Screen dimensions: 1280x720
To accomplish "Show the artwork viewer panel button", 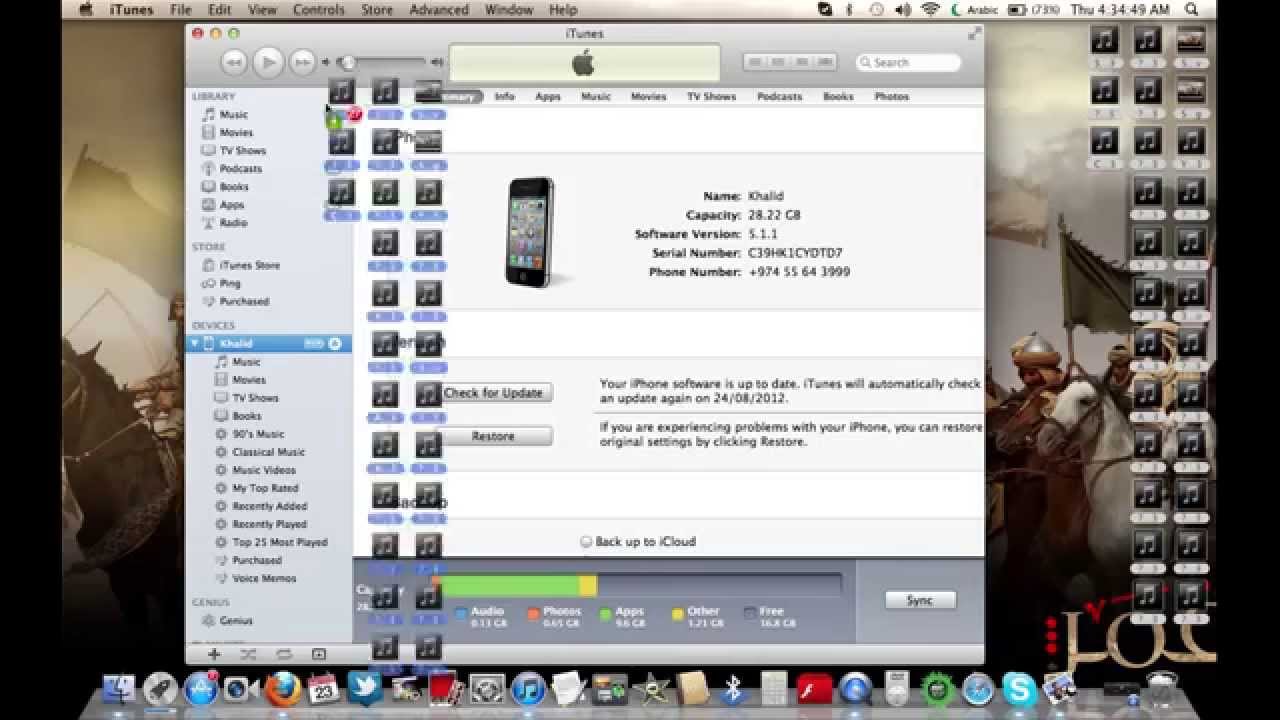I will pyautogui.click(x=318, y=654).
